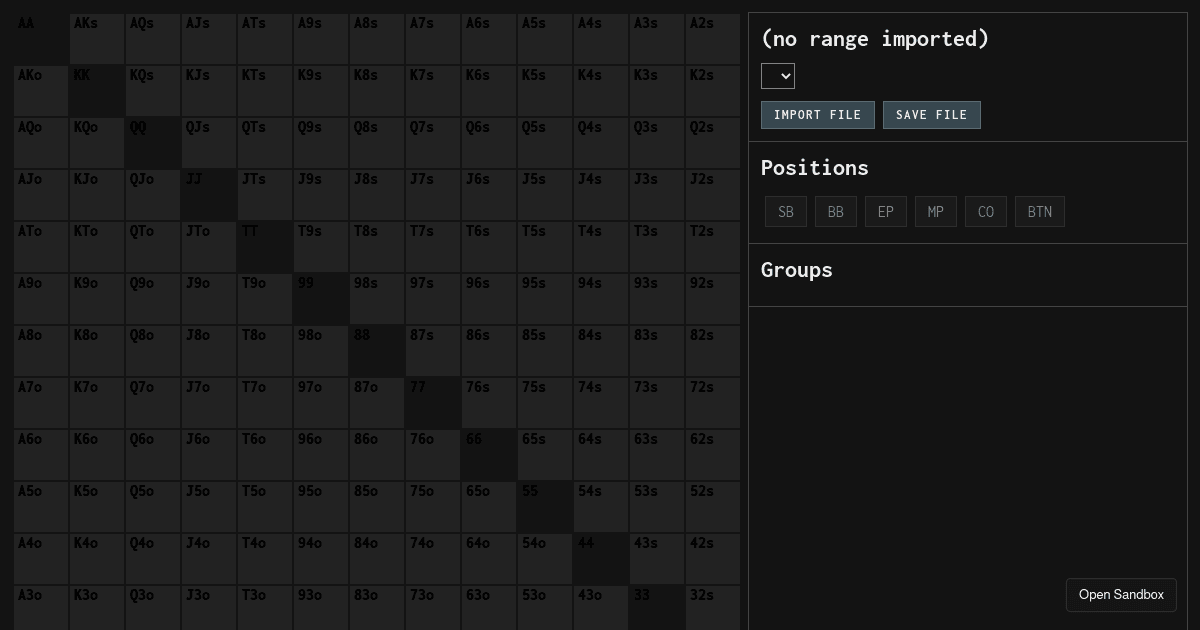The width and height of the screenshot is (1200, 630).
Task: Open the range selection dropdown
Action: coord(778,76)
